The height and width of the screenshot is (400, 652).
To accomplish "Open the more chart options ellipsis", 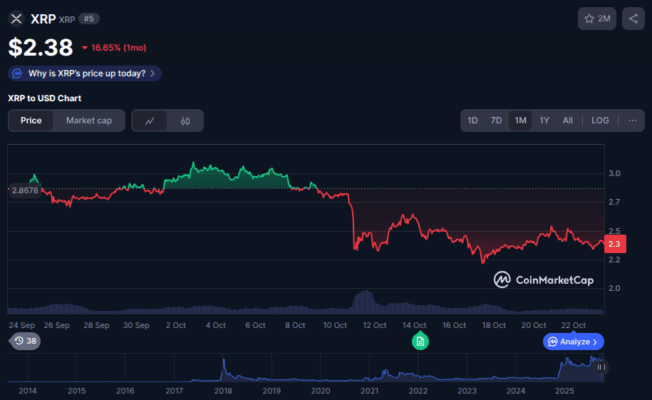I will pyautogui.click(x=632, y=121).
